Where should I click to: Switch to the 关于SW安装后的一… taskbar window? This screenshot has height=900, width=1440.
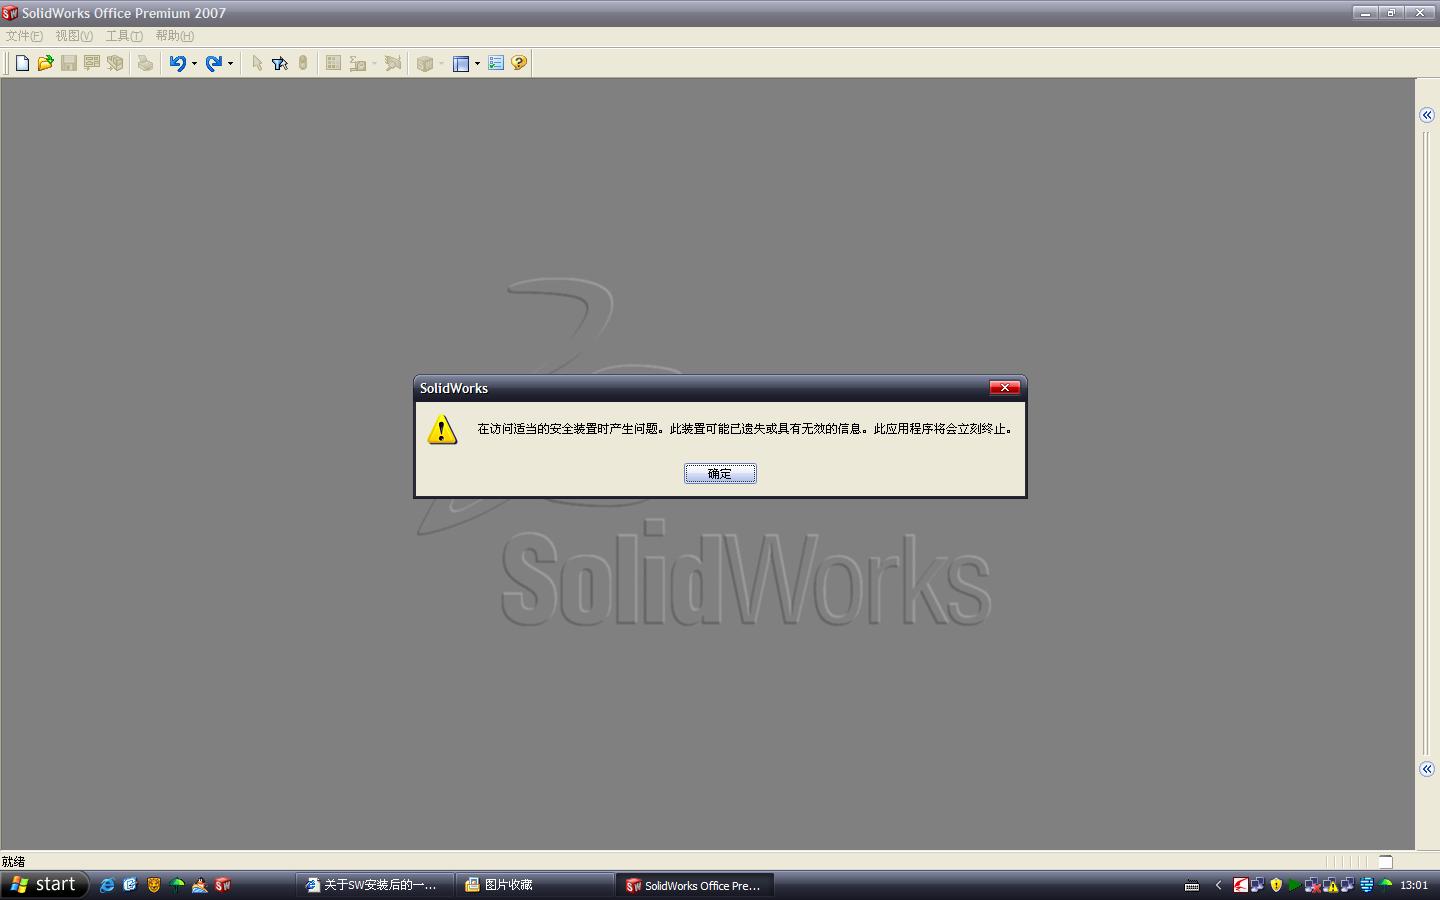click(375, 885)
